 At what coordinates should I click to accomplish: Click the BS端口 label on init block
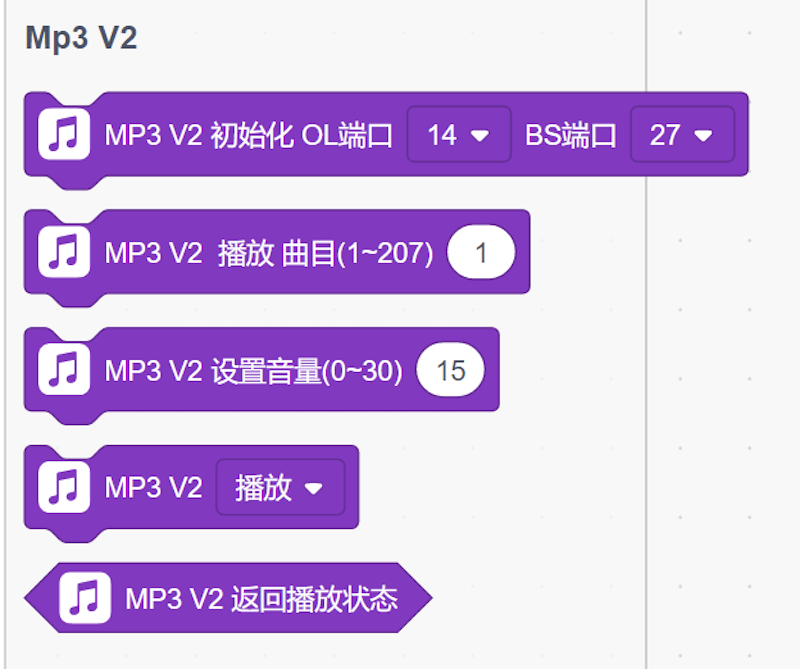[x=571, y=135]
